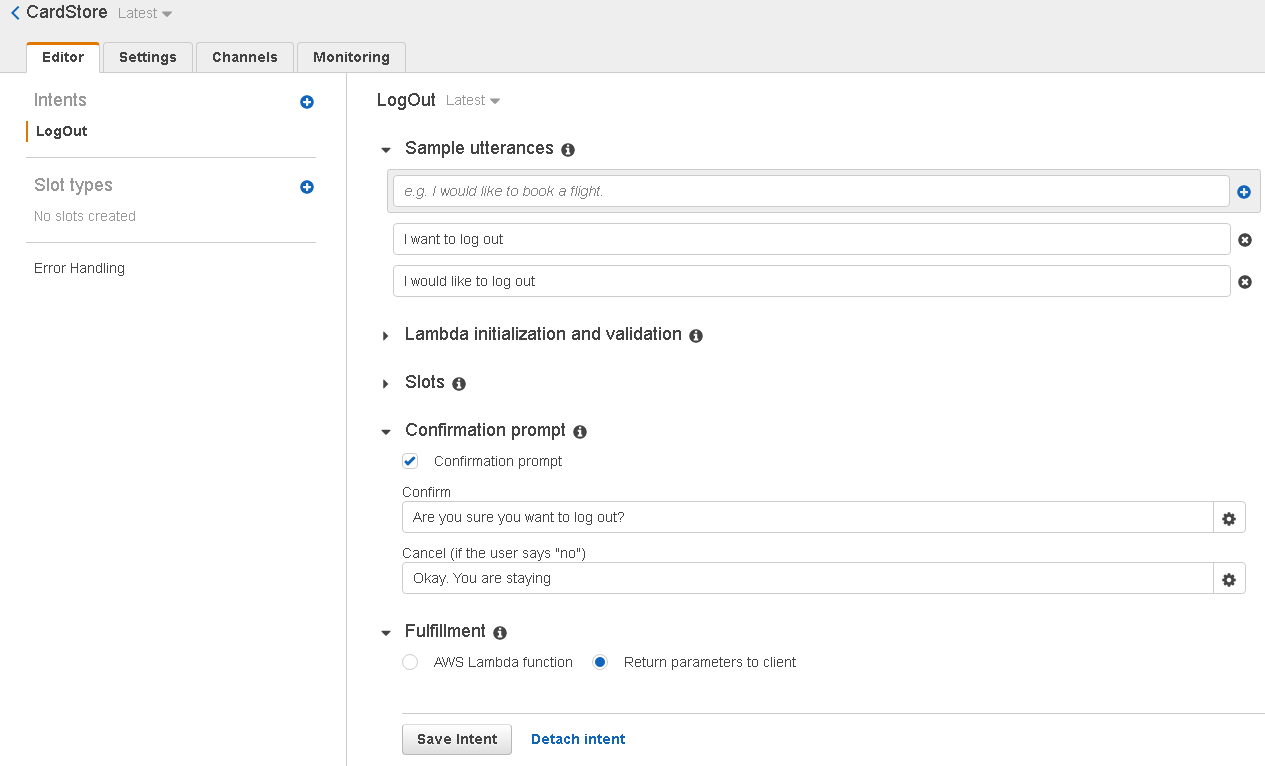
Task: Click the Save Intent button
Action: tap(457, 739)
